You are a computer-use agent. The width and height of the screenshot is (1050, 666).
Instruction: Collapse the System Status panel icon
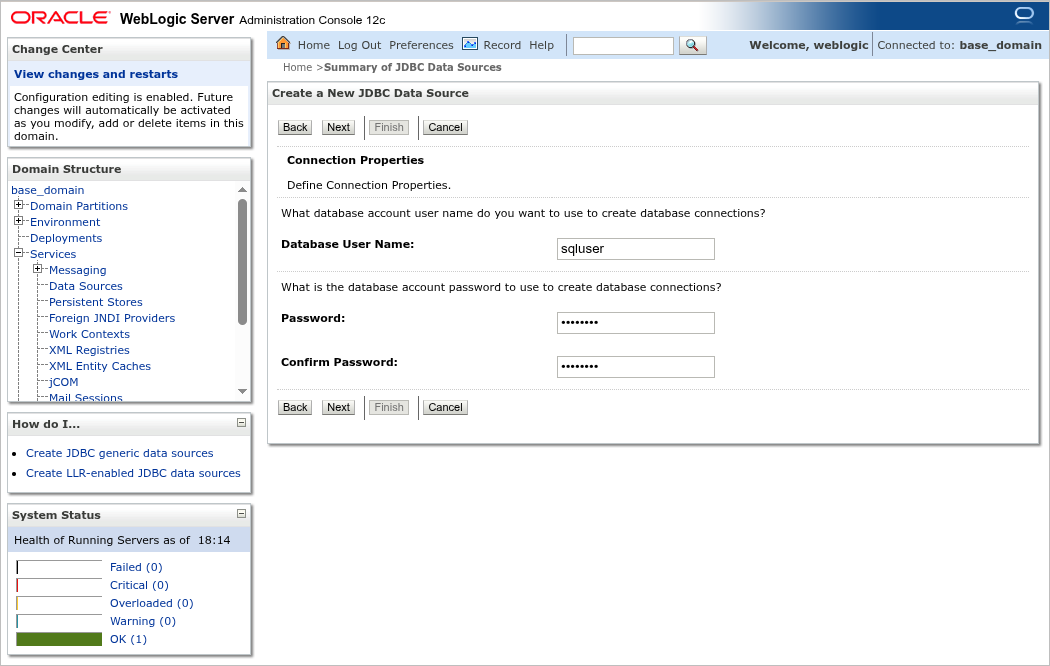(239, 514)
